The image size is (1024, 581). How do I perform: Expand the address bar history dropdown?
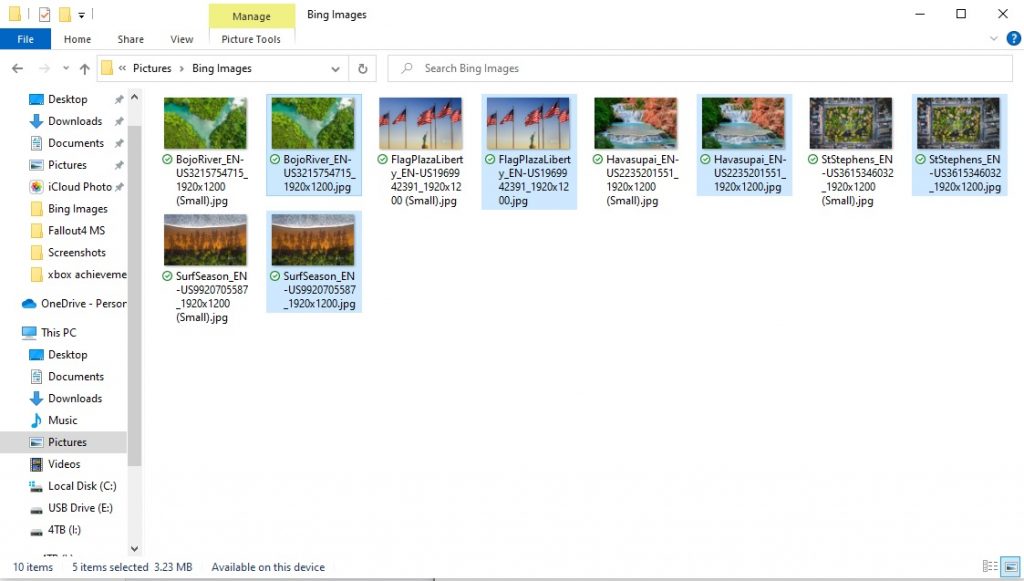tap(335, 68)
